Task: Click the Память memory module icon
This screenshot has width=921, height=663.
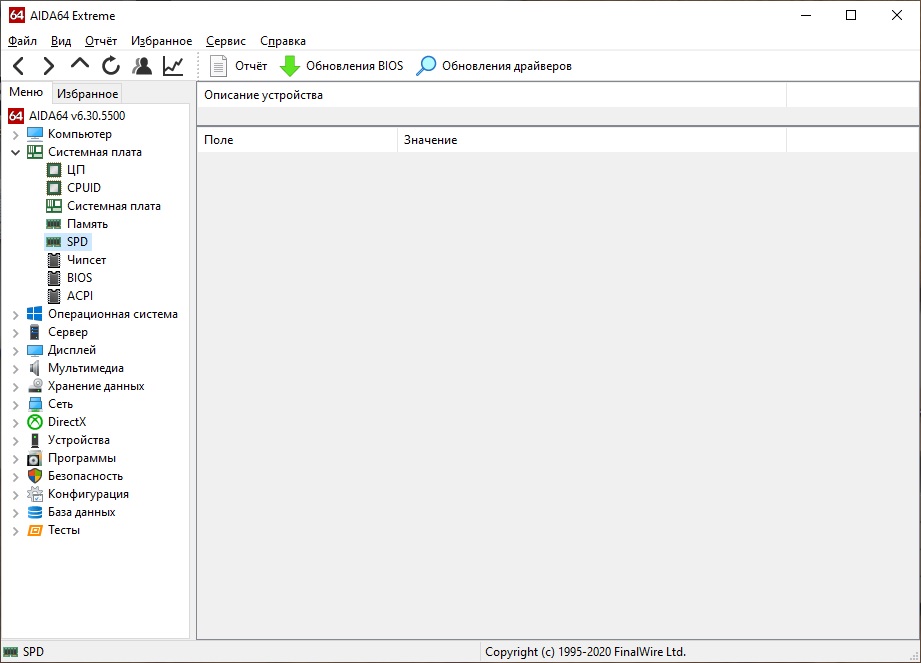Action: click(x=53, y=224)
